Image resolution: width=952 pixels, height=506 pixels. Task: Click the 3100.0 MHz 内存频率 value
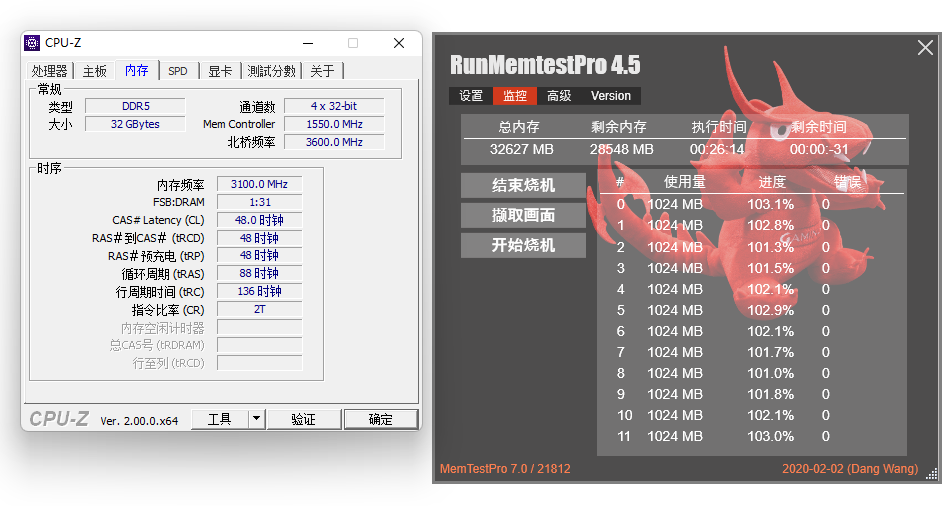tap(259, 184)
